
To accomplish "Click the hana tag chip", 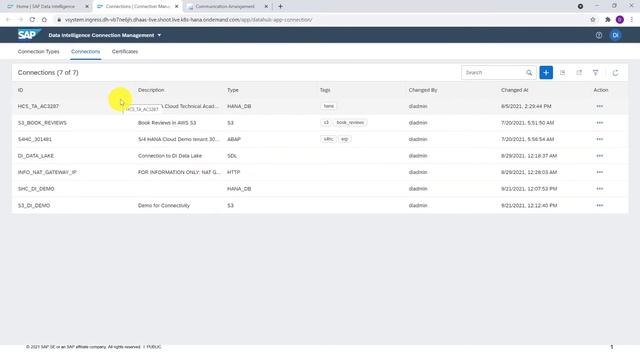I will click(329, 106).
